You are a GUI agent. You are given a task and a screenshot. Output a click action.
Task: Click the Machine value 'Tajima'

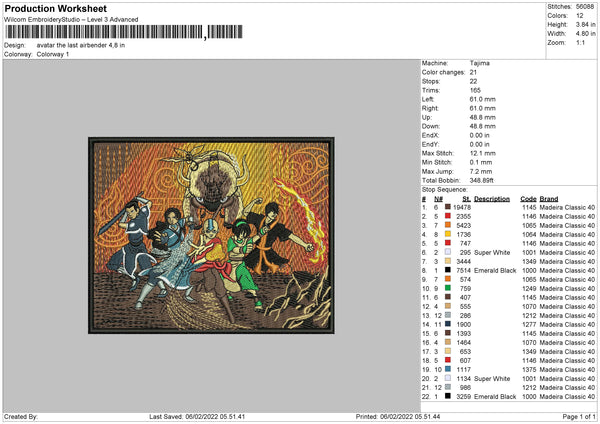(479, 63)
